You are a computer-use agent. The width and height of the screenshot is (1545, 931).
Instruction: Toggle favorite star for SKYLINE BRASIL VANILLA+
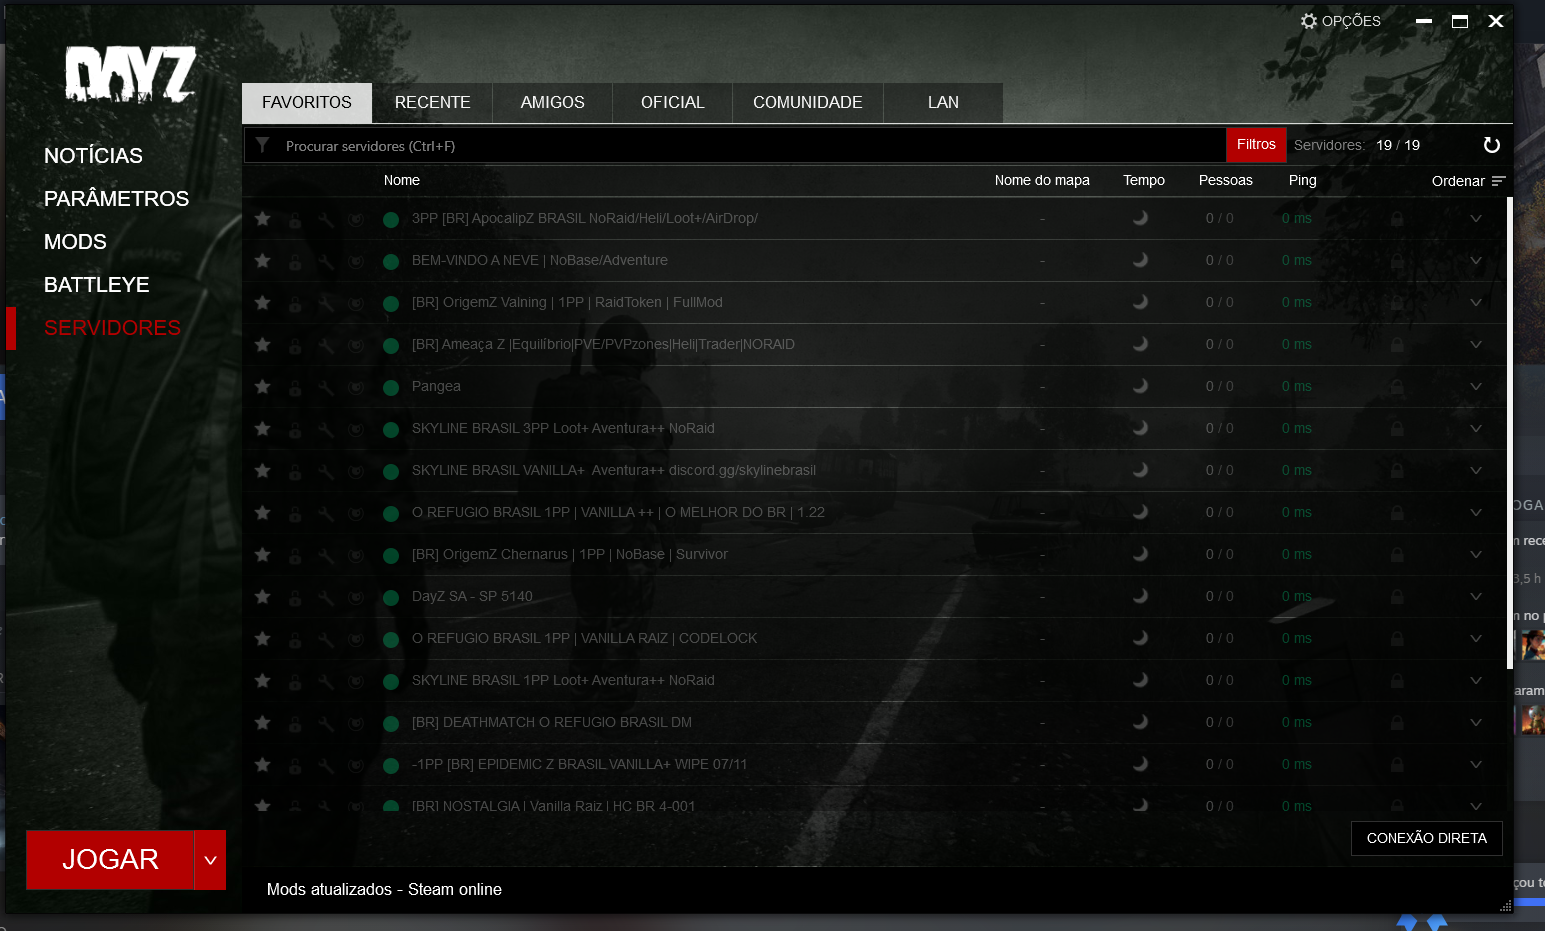[262, 470]
